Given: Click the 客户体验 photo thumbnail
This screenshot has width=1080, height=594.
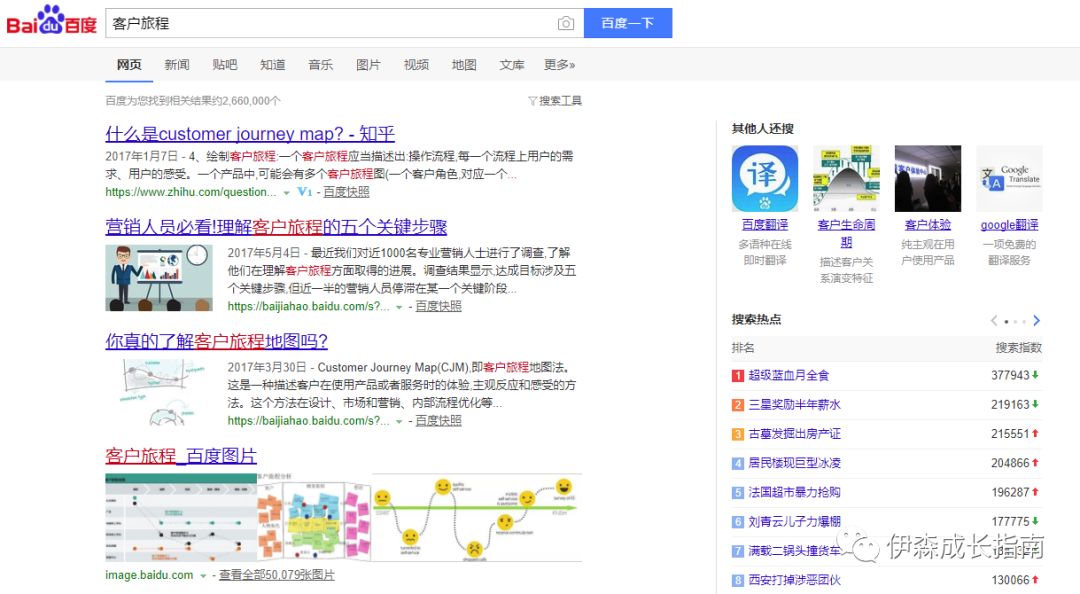Looking at the screenshot, I should [x=928, y=178].
